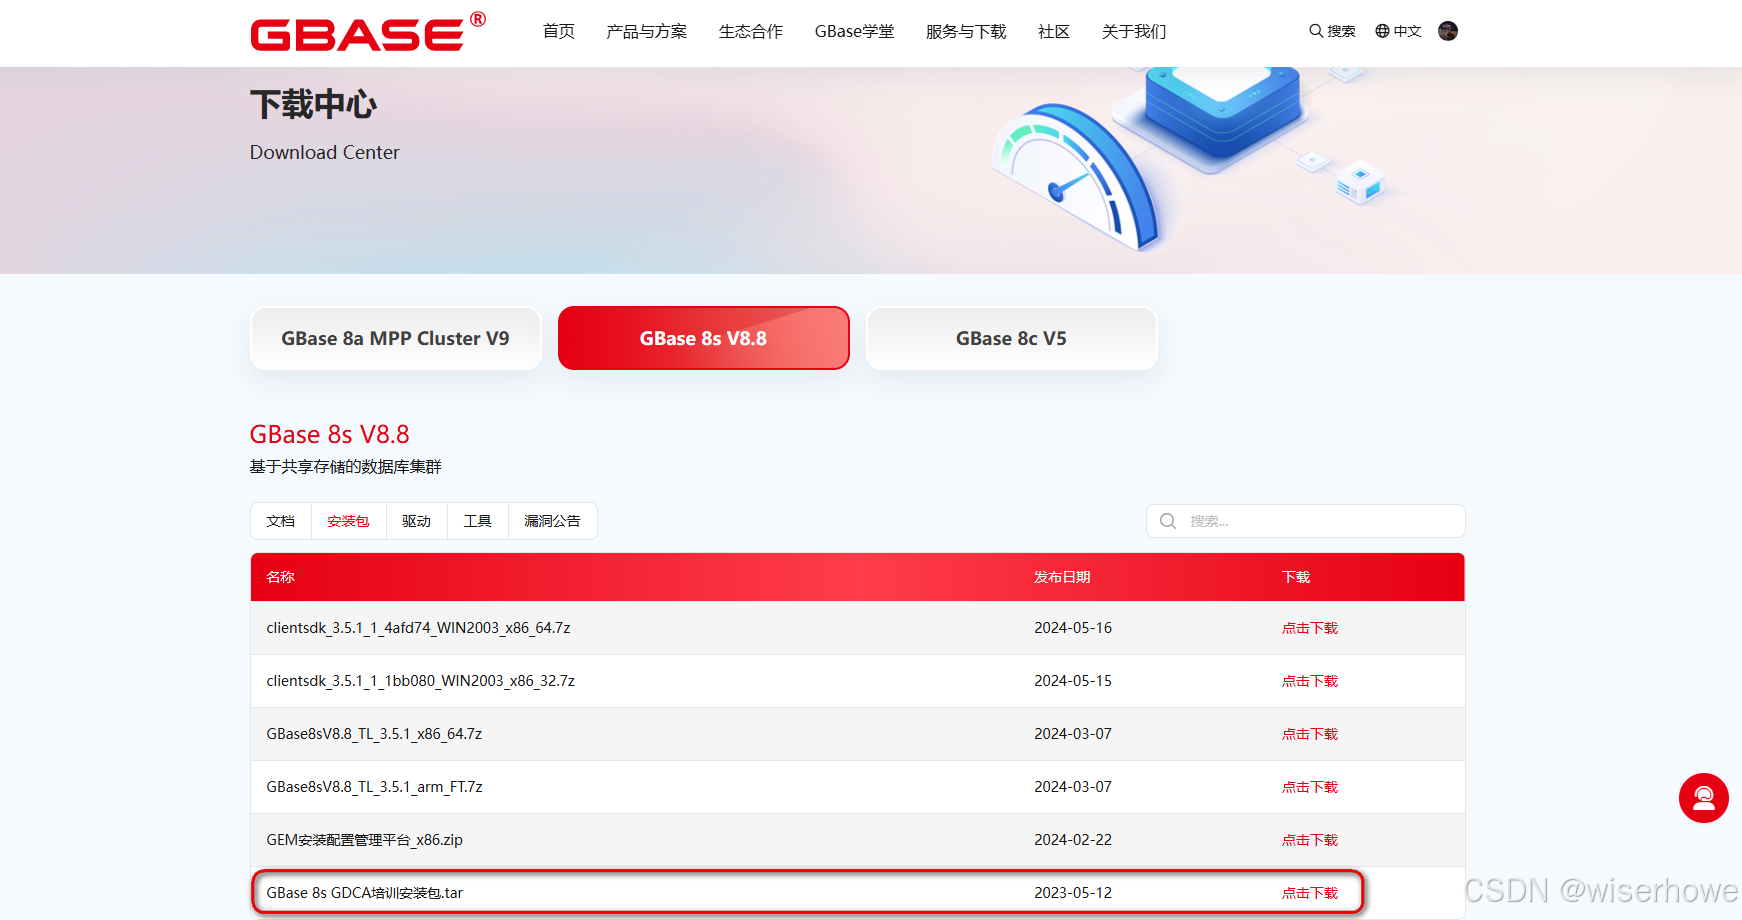Download GBase 8s GDCA培训安装包.tar via 点击下载
This screenshot has width=1742, height=920.
(1310, 893)
